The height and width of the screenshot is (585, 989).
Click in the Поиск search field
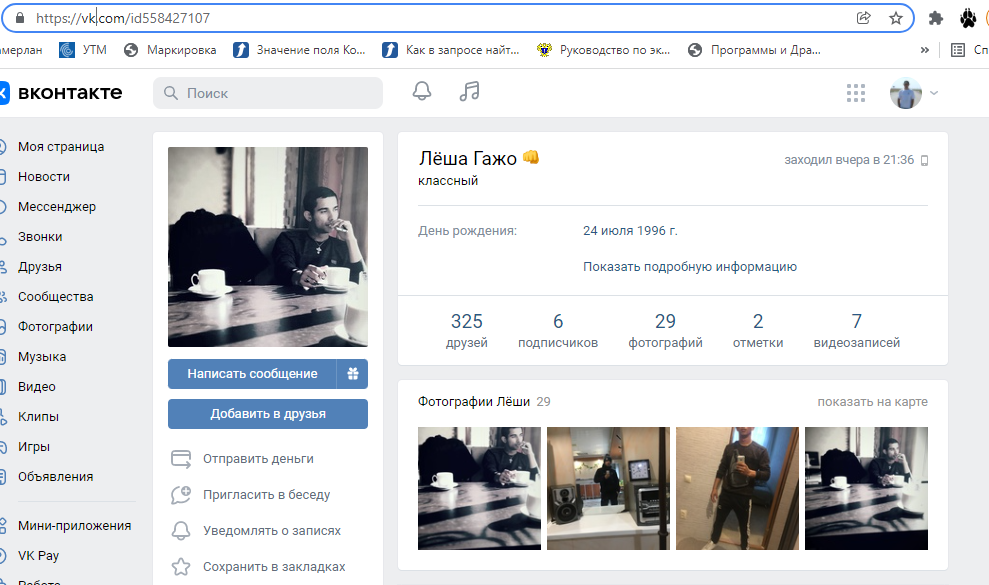tap(267, 93)
